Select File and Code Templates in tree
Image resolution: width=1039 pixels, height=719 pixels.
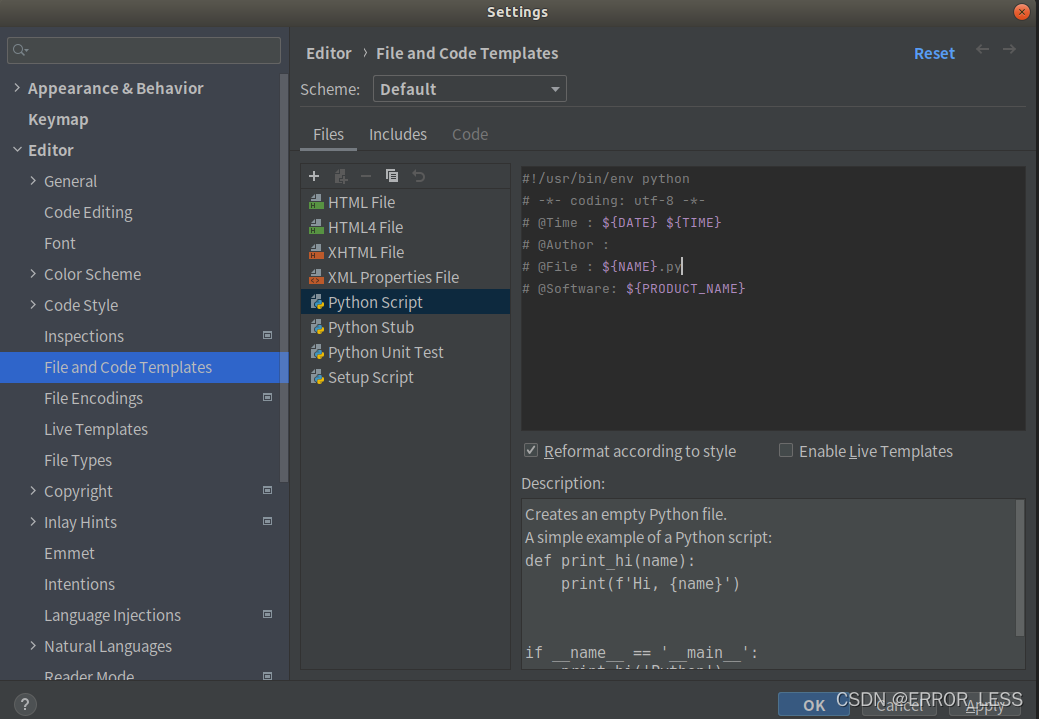(x=144, y=367)
